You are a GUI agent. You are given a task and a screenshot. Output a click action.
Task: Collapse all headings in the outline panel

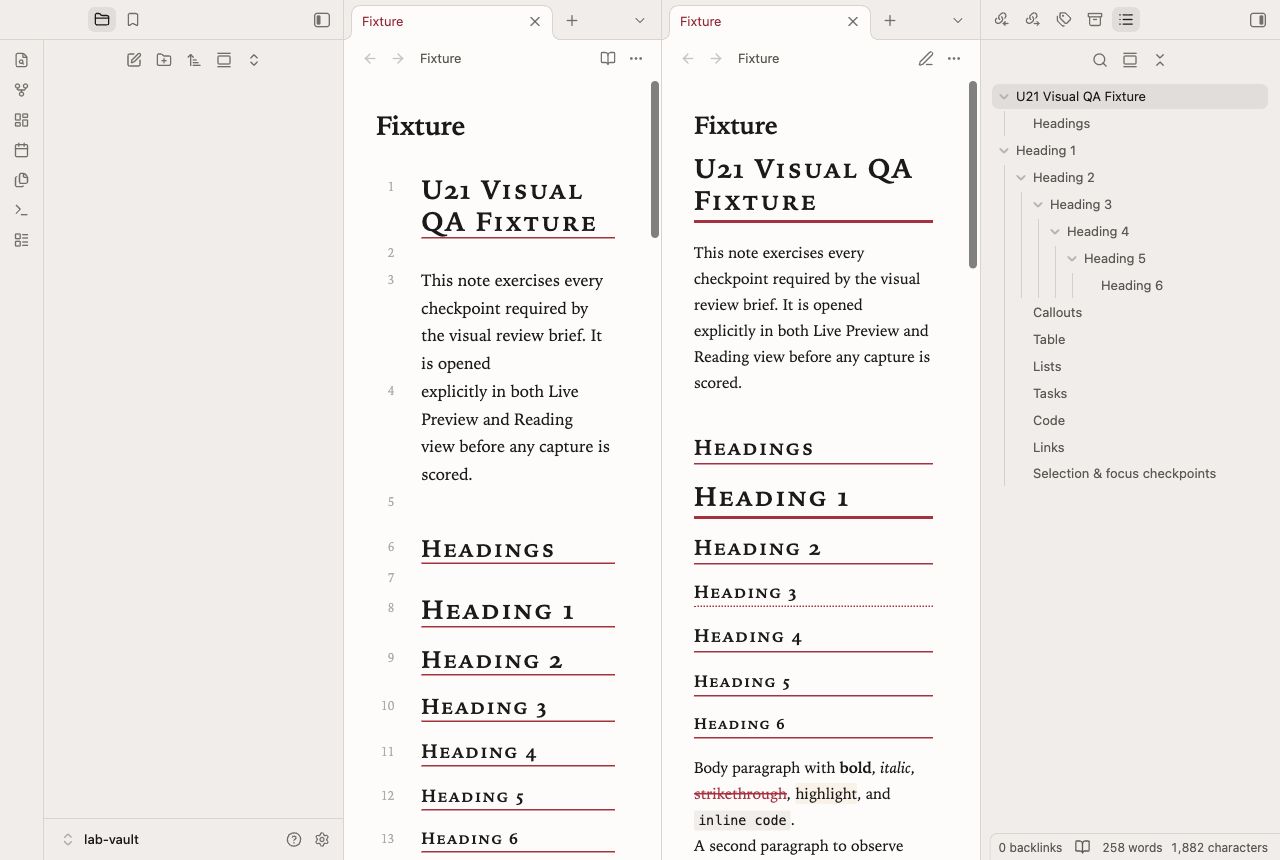point(1160,60)
